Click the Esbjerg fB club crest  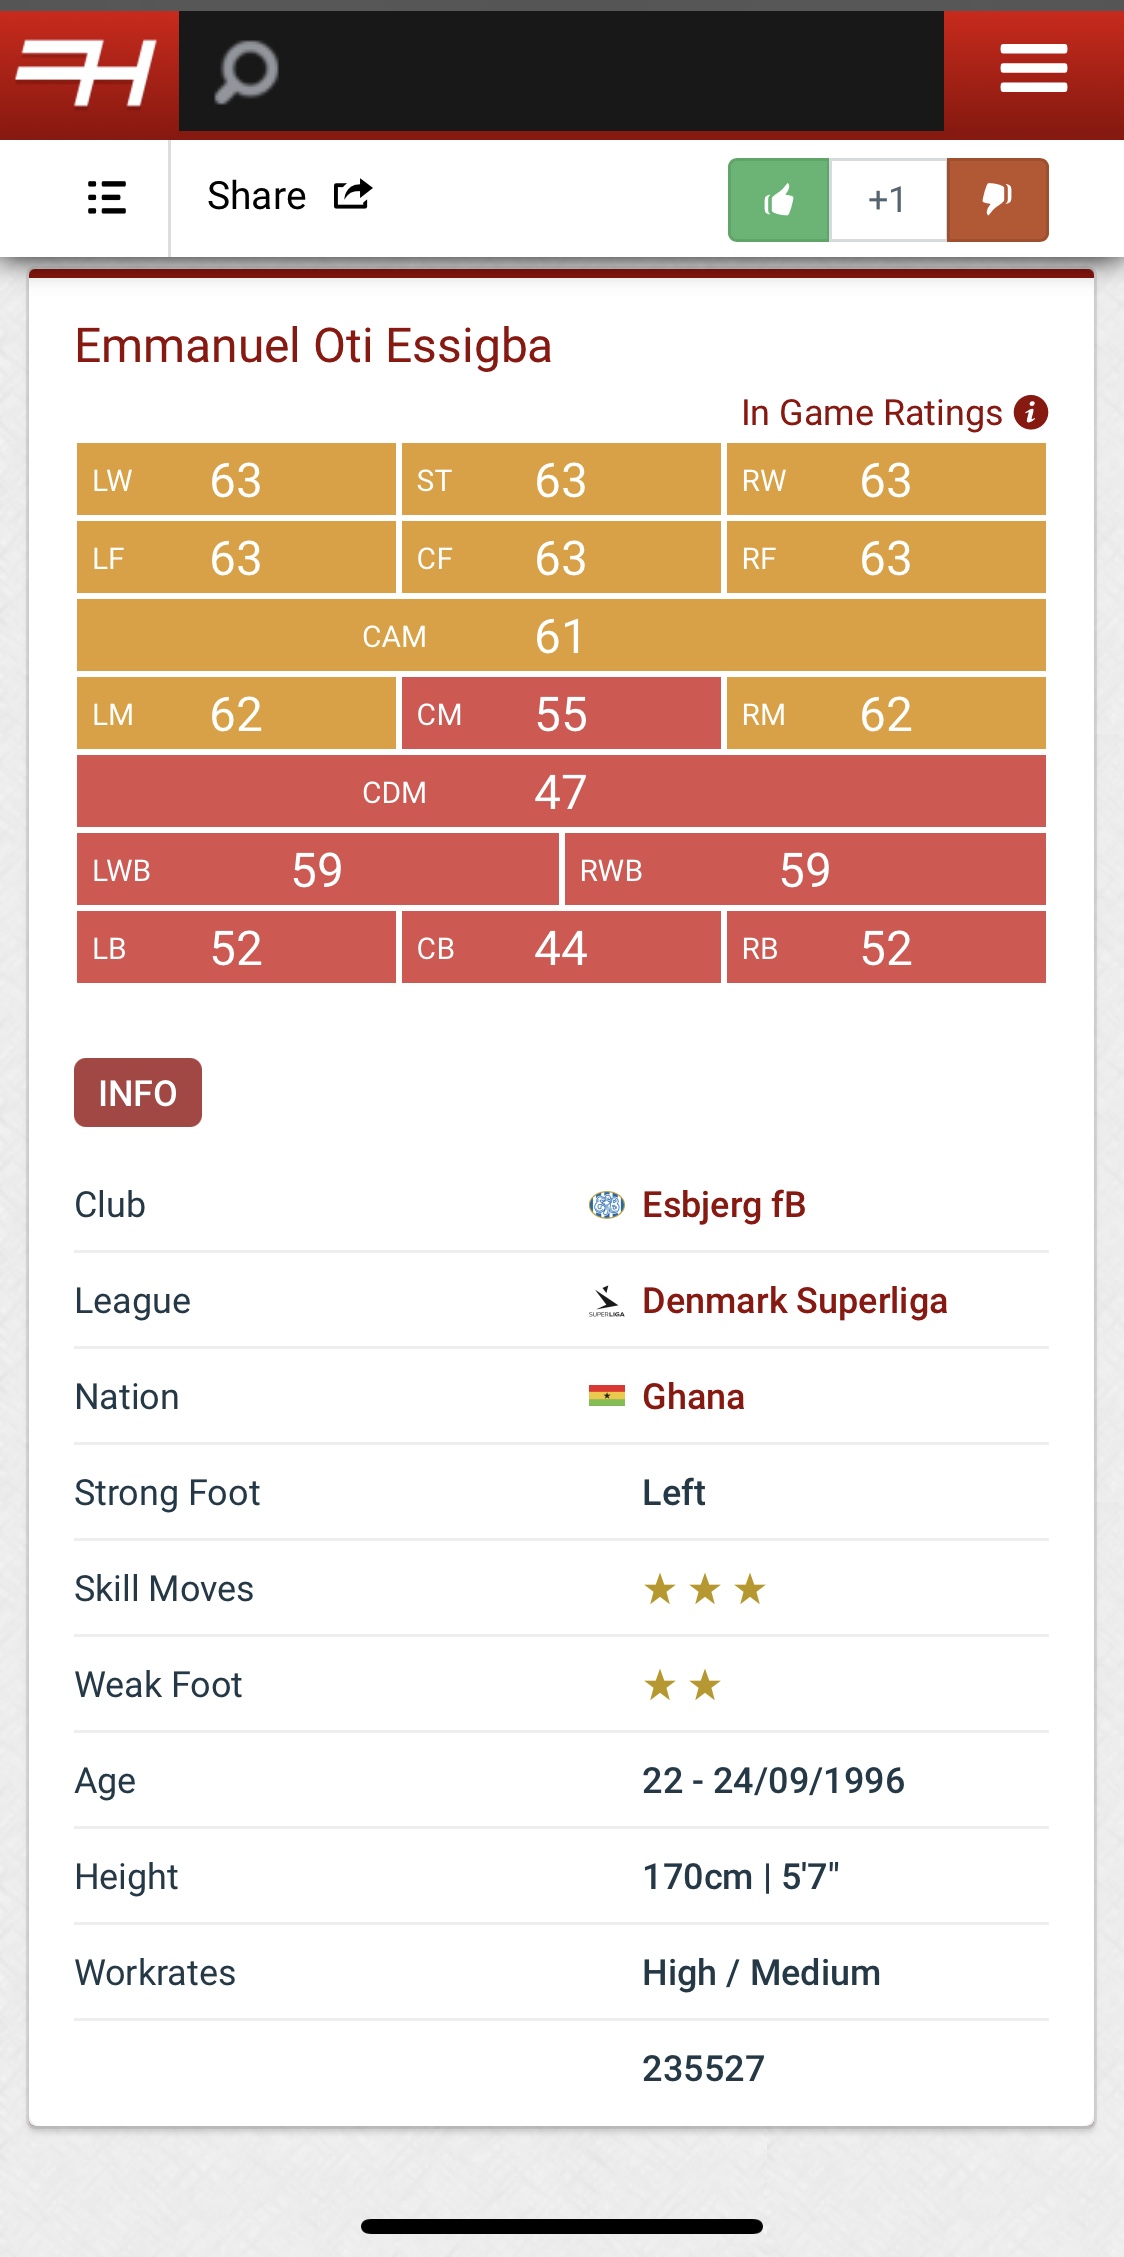click(606, 1205)
